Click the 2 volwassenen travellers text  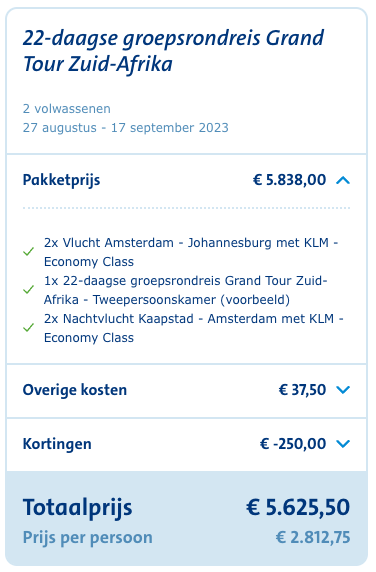pos(67,109)
